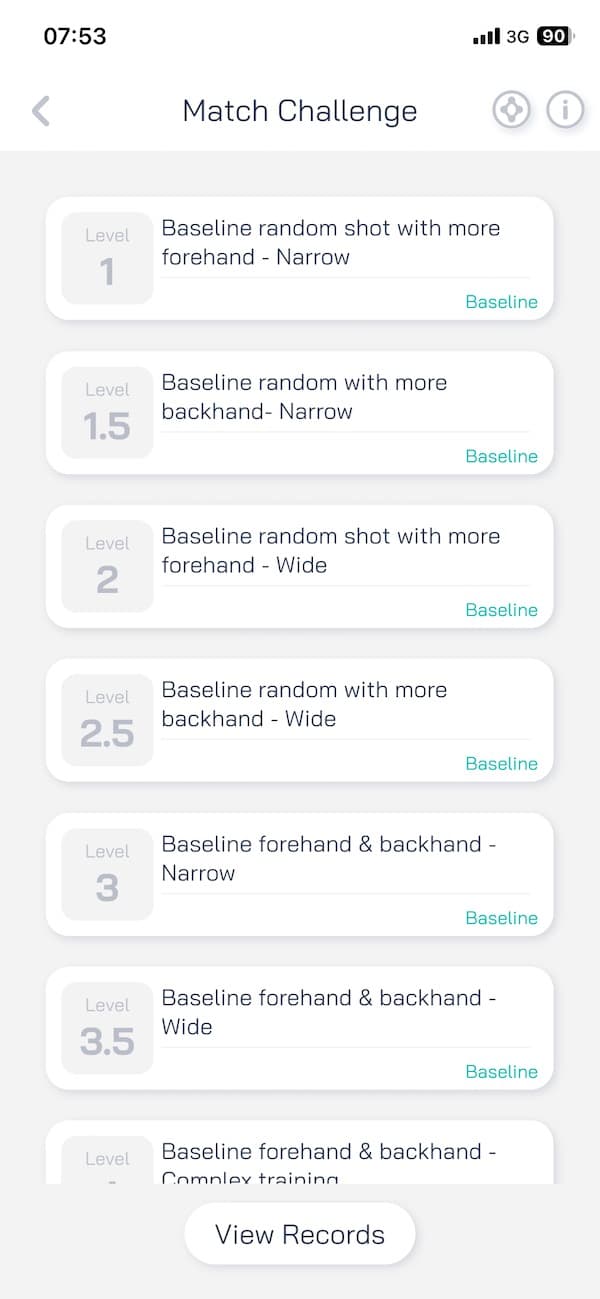
Task: Tap the Level 2.5 badge
Action: pyautogui.click(x=107, y=720)
